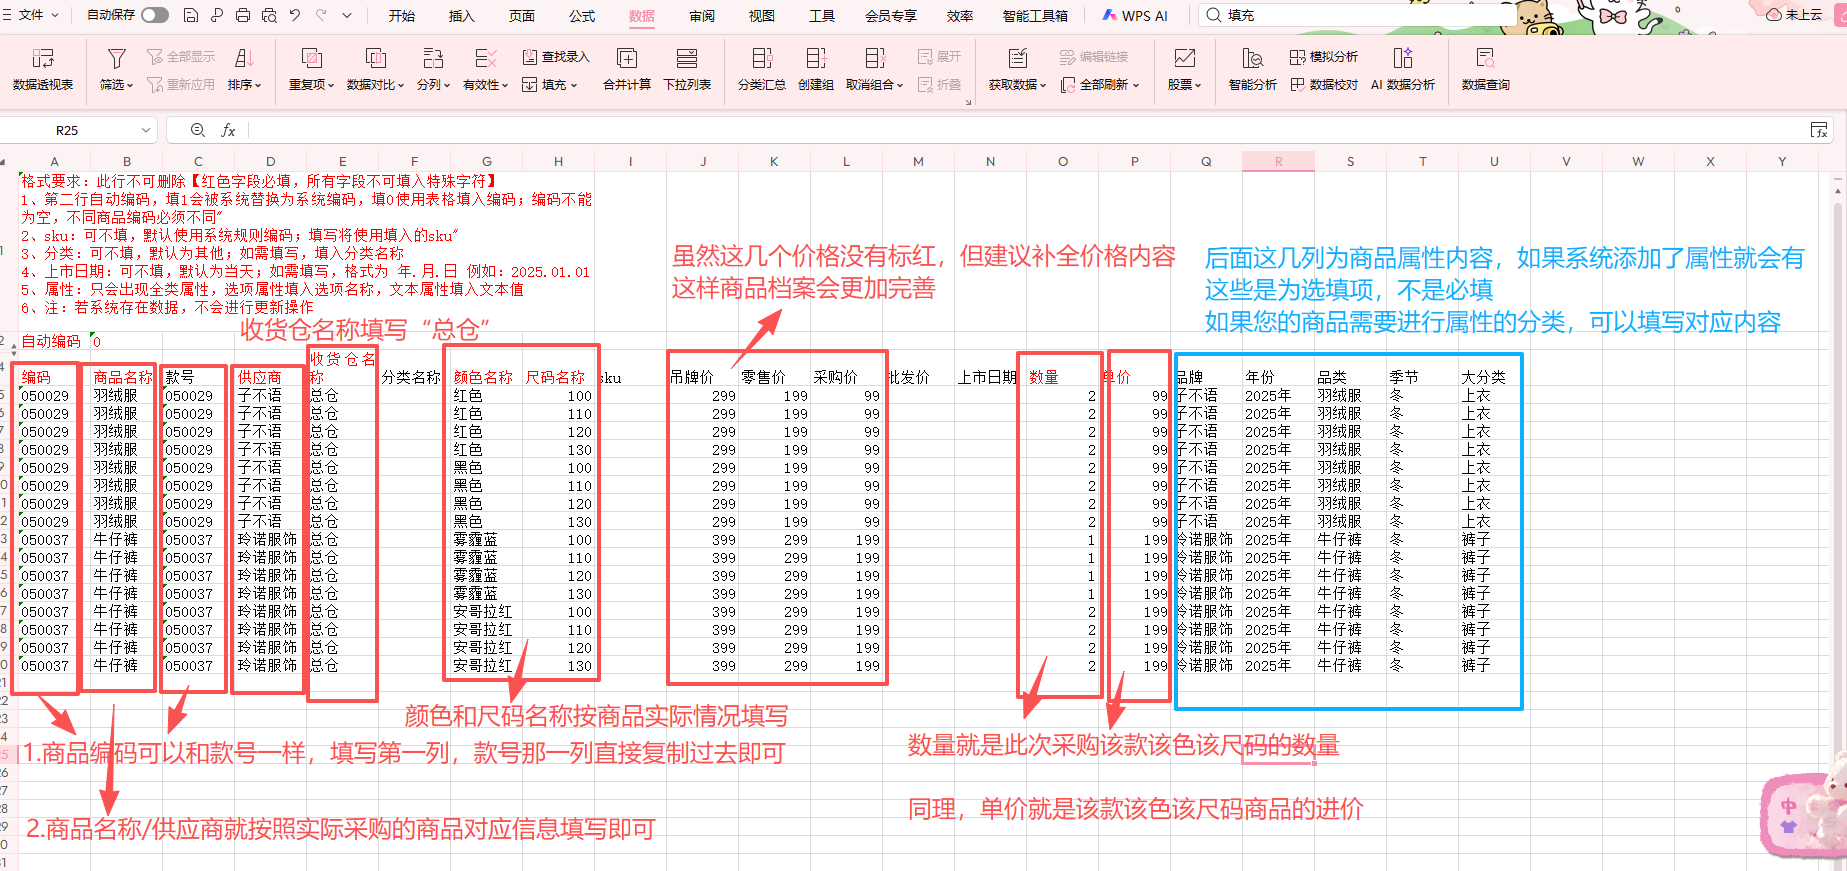This screenshot has width=1847, height=871.
Task: Switch to the 公式 formulas tab
Action: pyautogui.click(x=582, y=16)
